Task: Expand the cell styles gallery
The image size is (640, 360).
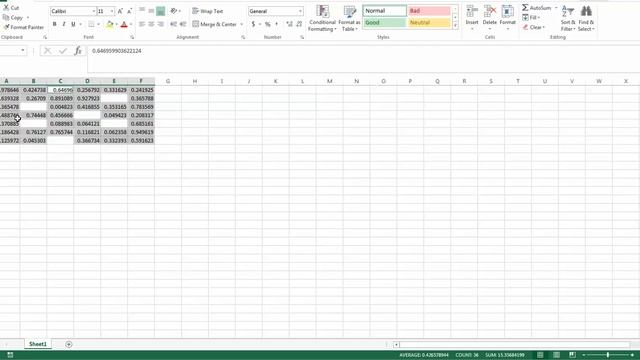Action: pos(455,26)
